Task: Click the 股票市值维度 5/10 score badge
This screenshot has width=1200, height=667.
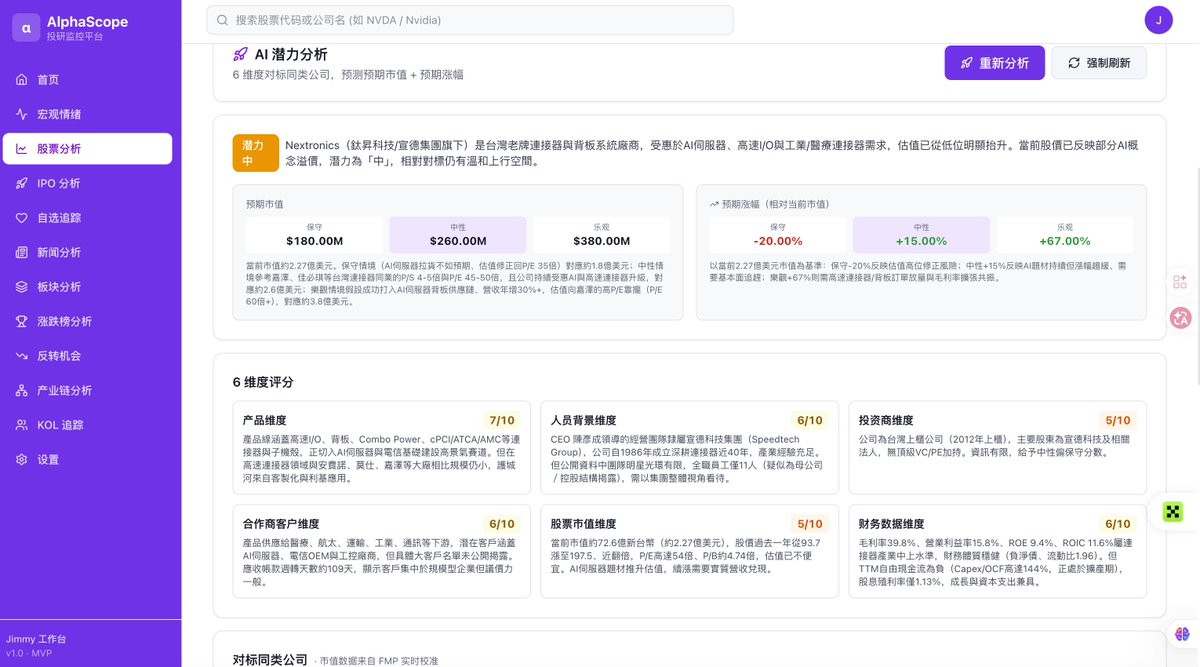Action: coord(810,524)
